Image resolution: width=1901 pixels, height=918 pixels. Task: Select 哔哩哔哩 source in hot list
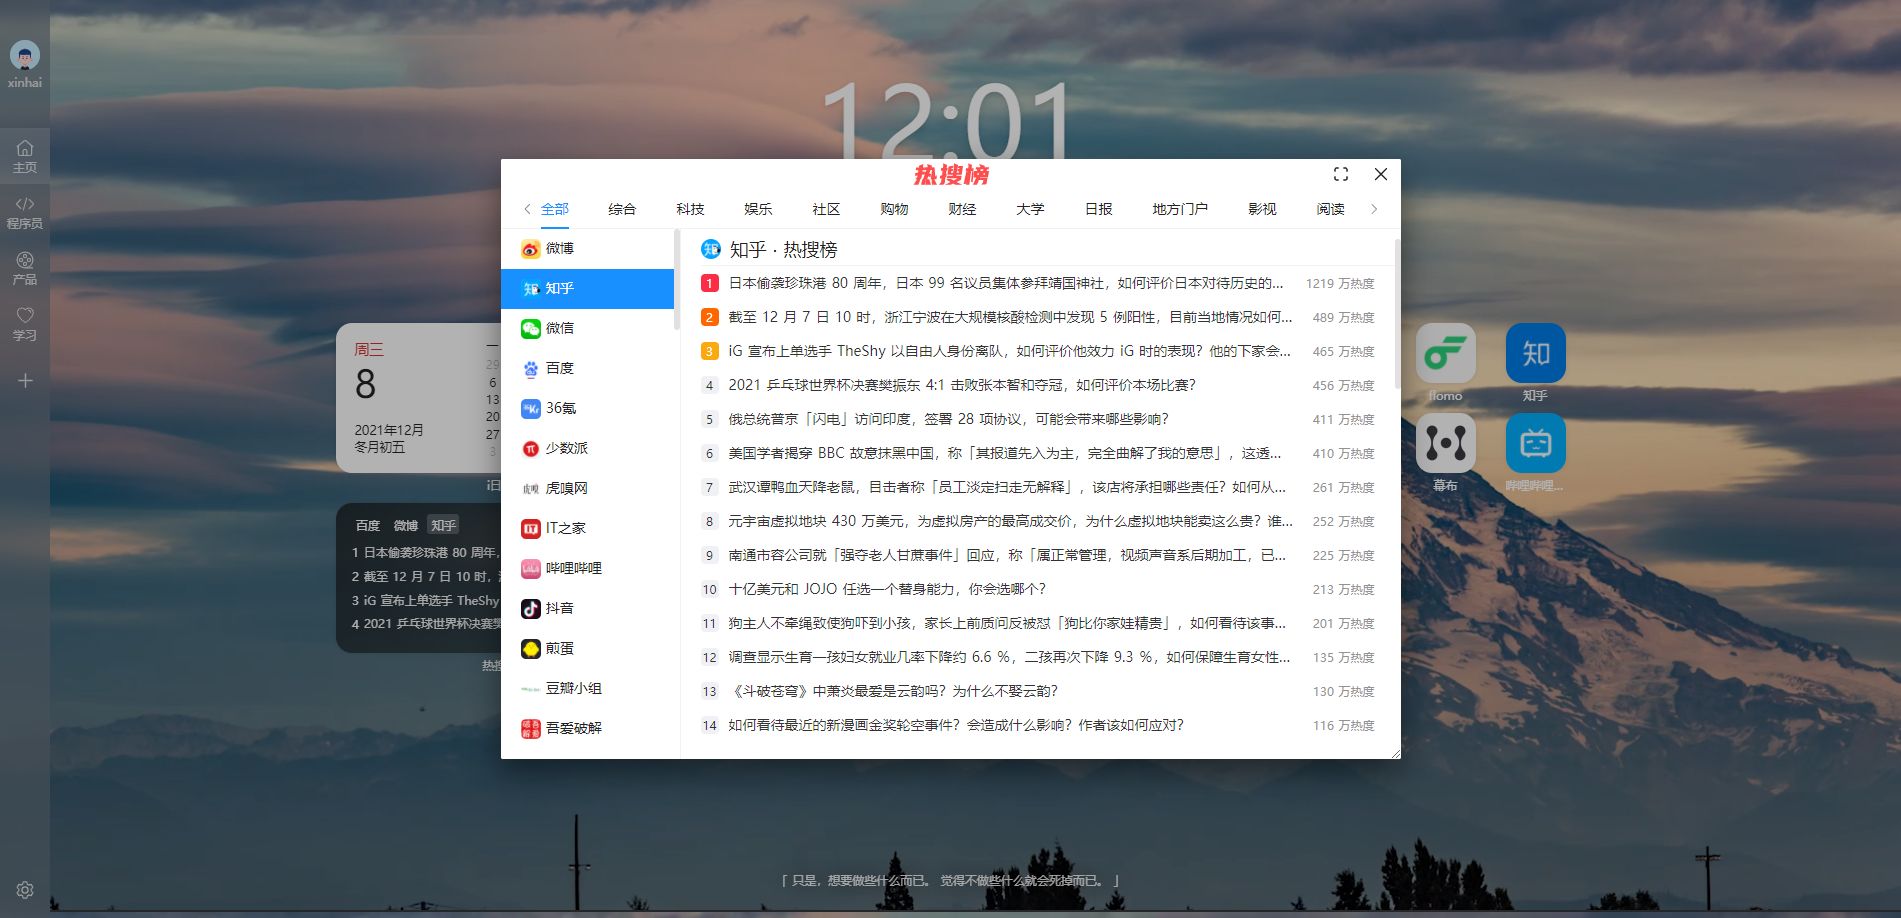[588, 568]
